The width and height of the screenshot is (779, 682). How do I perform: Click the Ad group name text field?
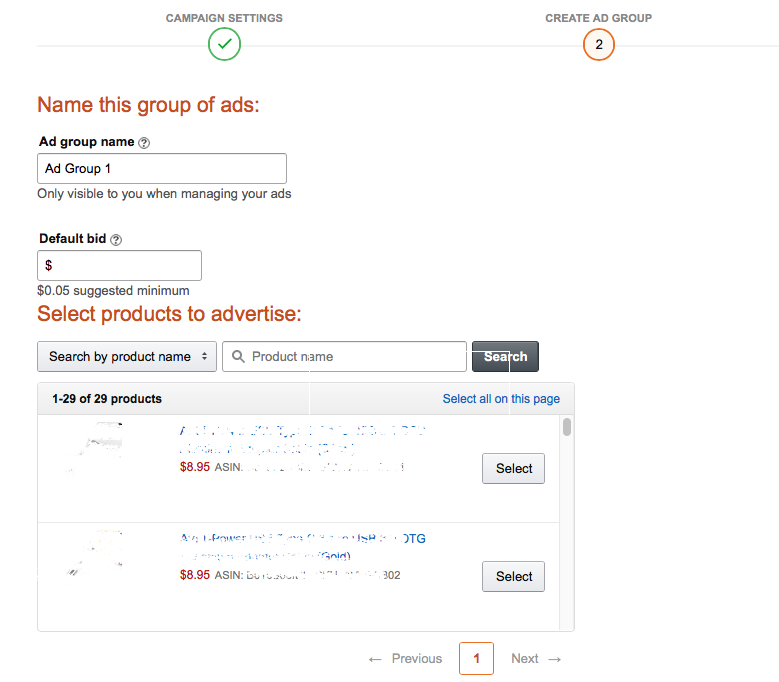[x=162, y=168]
